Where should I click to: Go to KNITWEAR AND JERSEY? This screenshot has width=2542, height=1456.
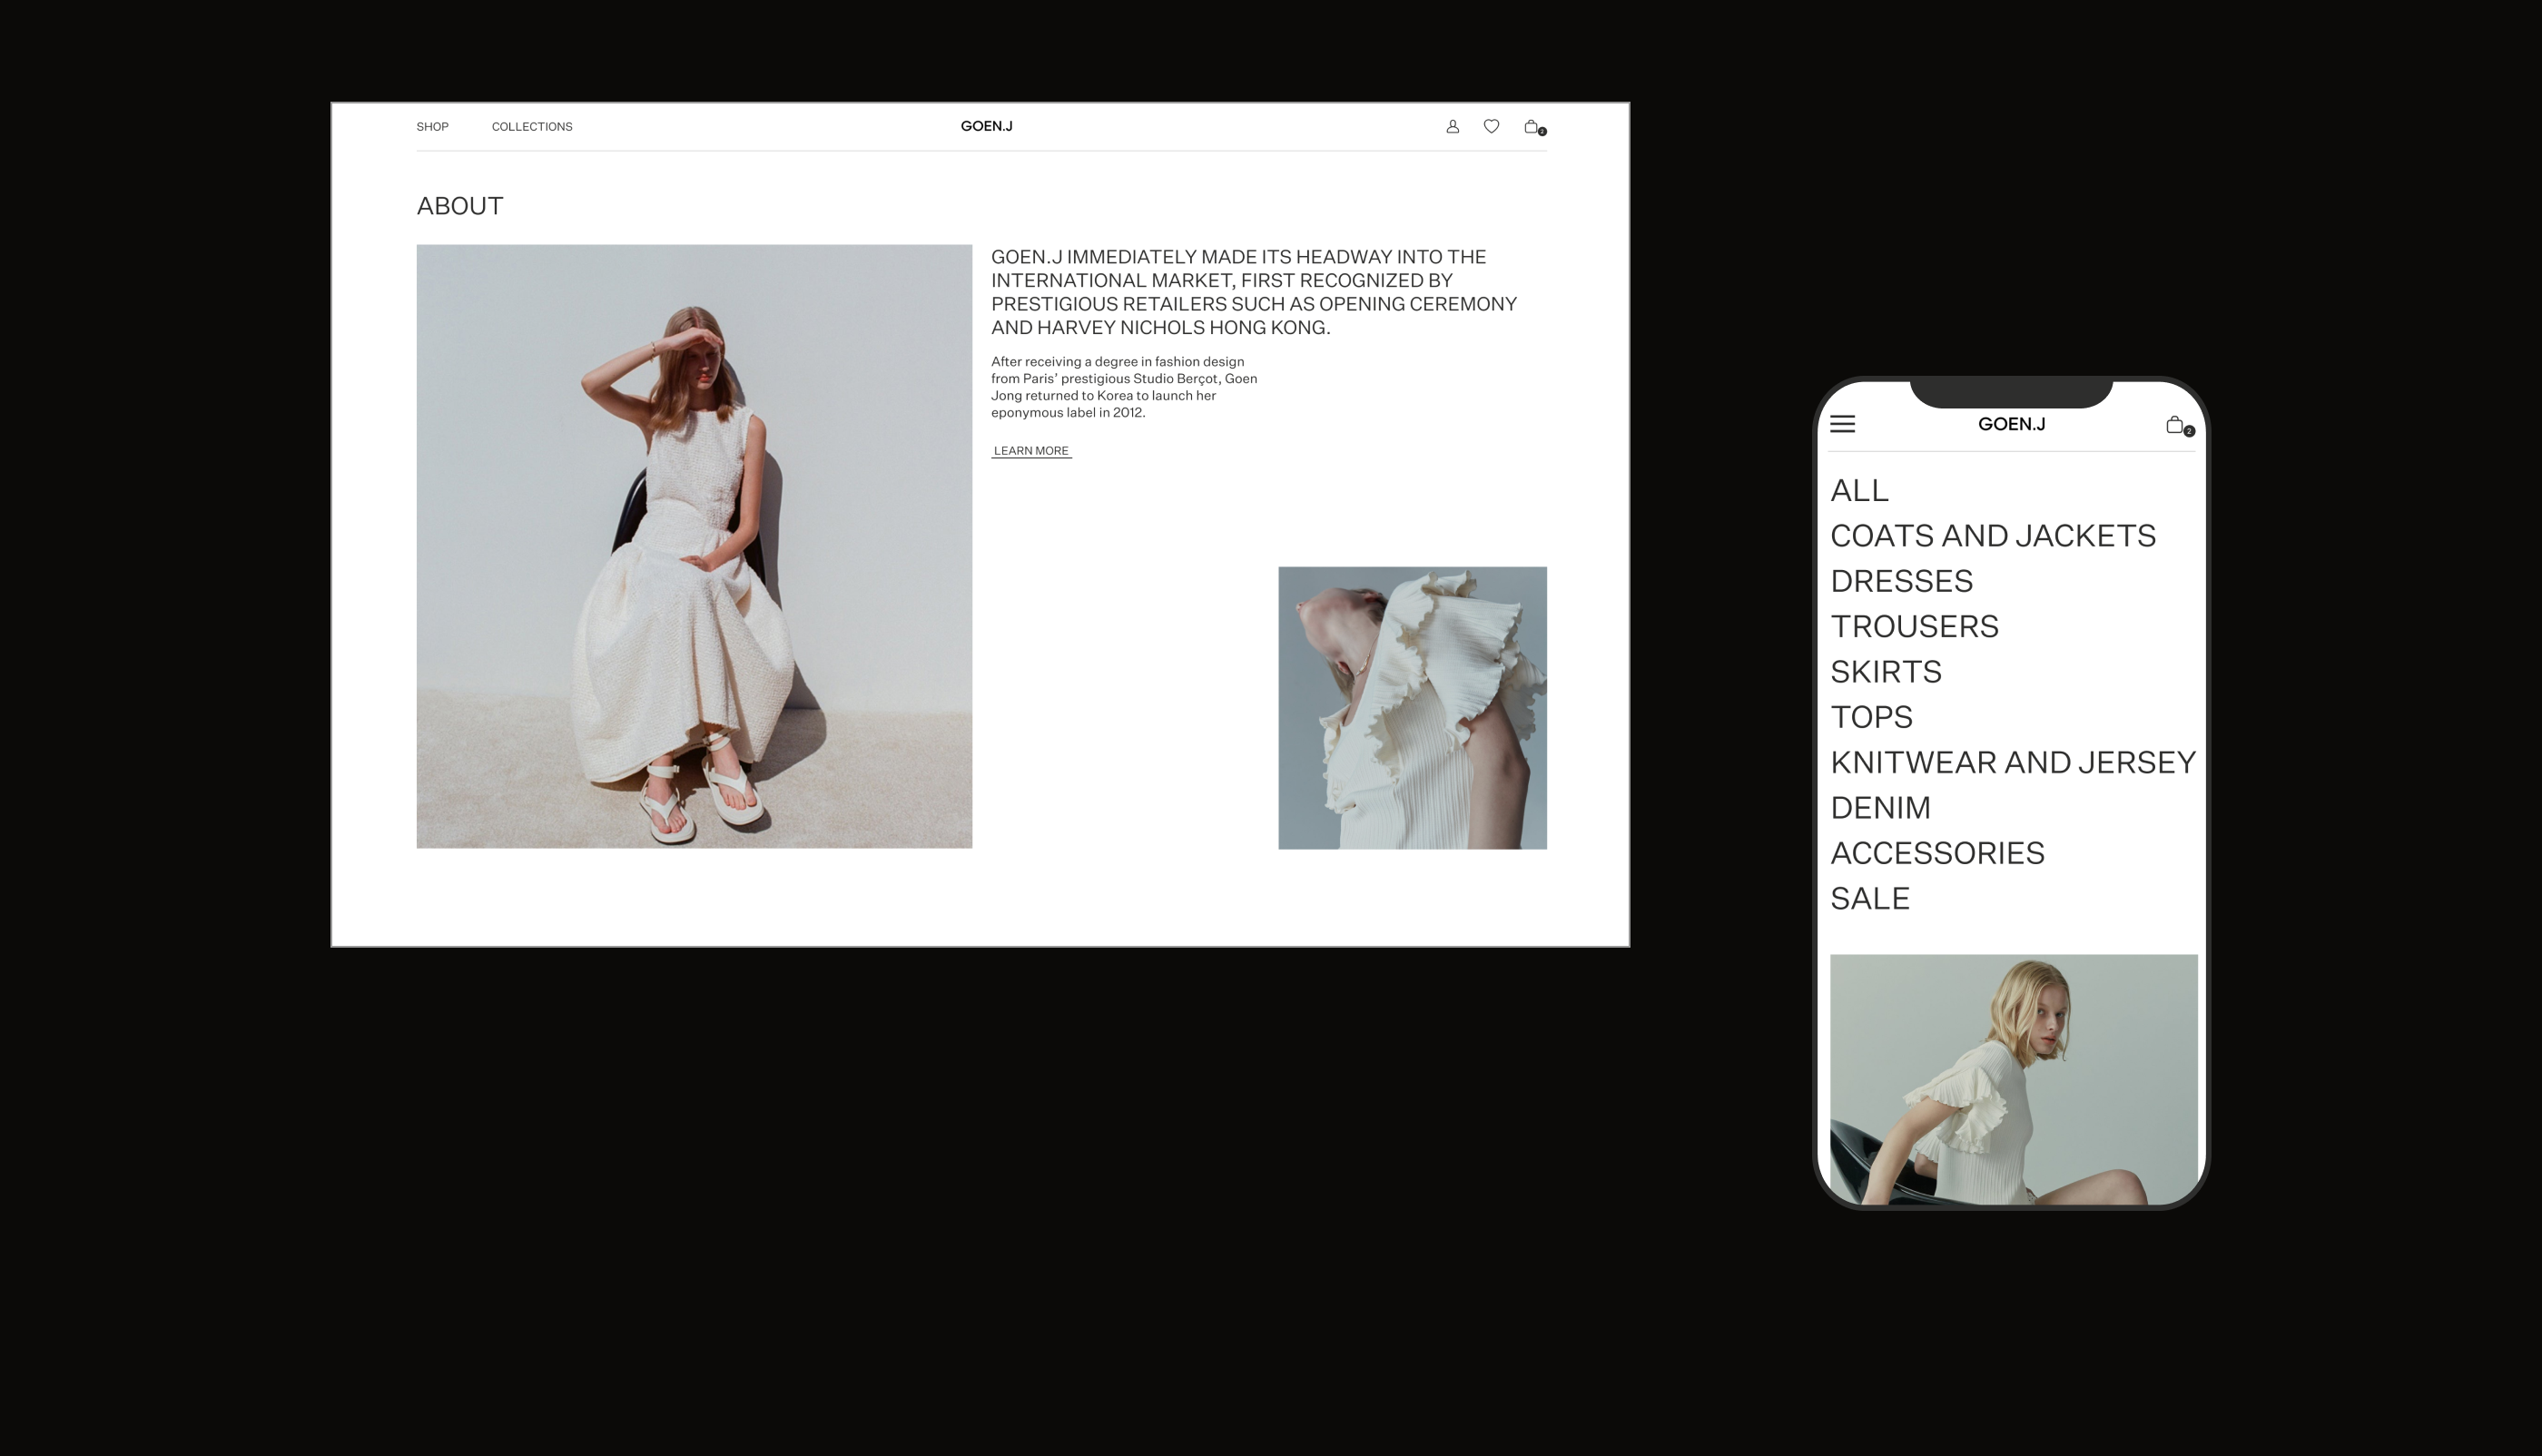click(2012, 763)
